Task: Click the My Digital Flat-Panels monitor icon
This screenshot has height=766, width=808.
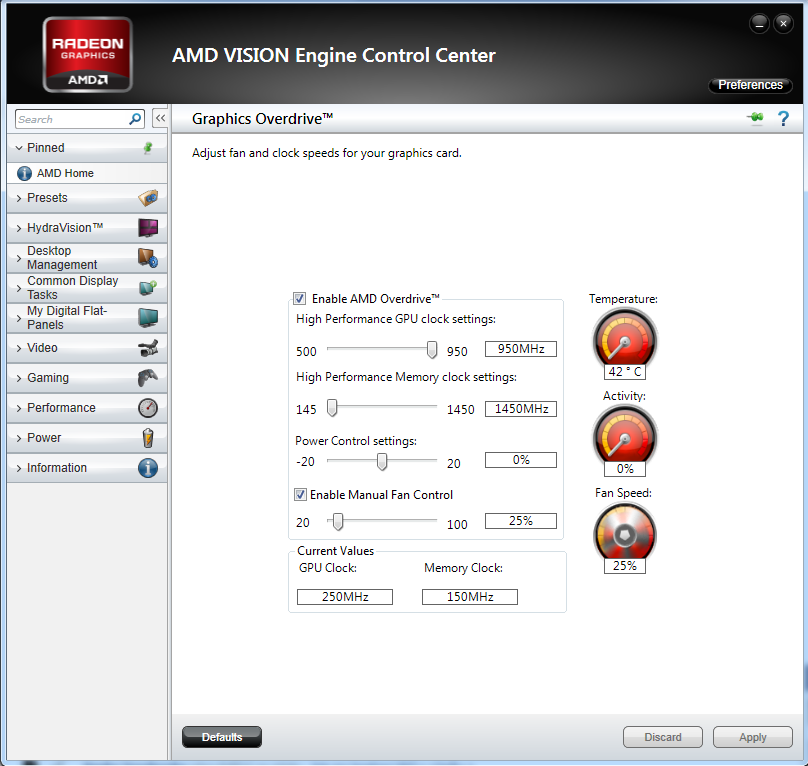Action: [148, 318]
